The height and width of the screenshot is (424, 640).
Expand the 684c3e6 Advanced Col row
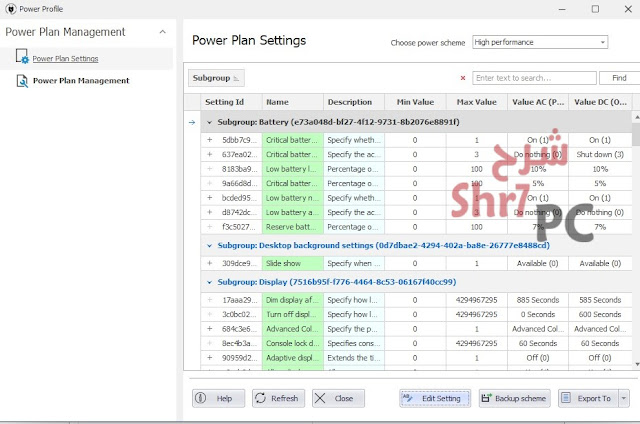(x=209, y=329)
